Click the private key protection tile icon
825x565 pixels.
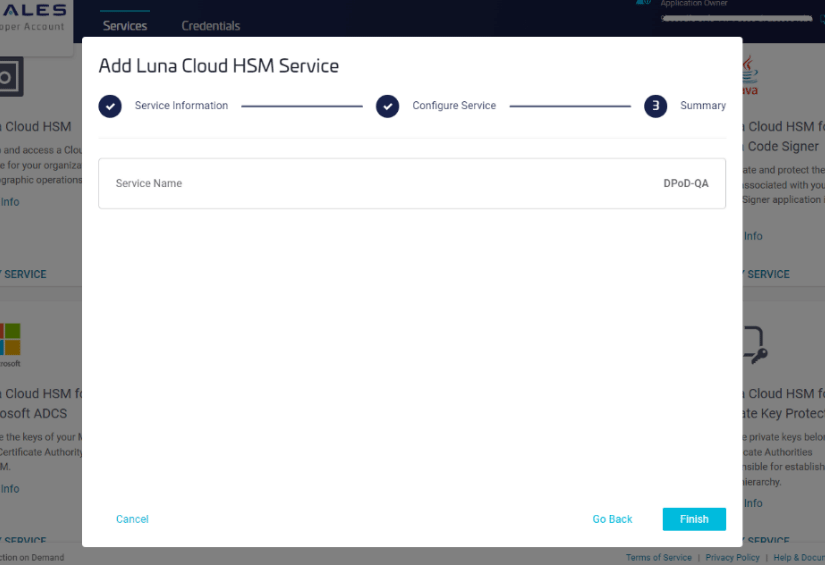point(752,345)
